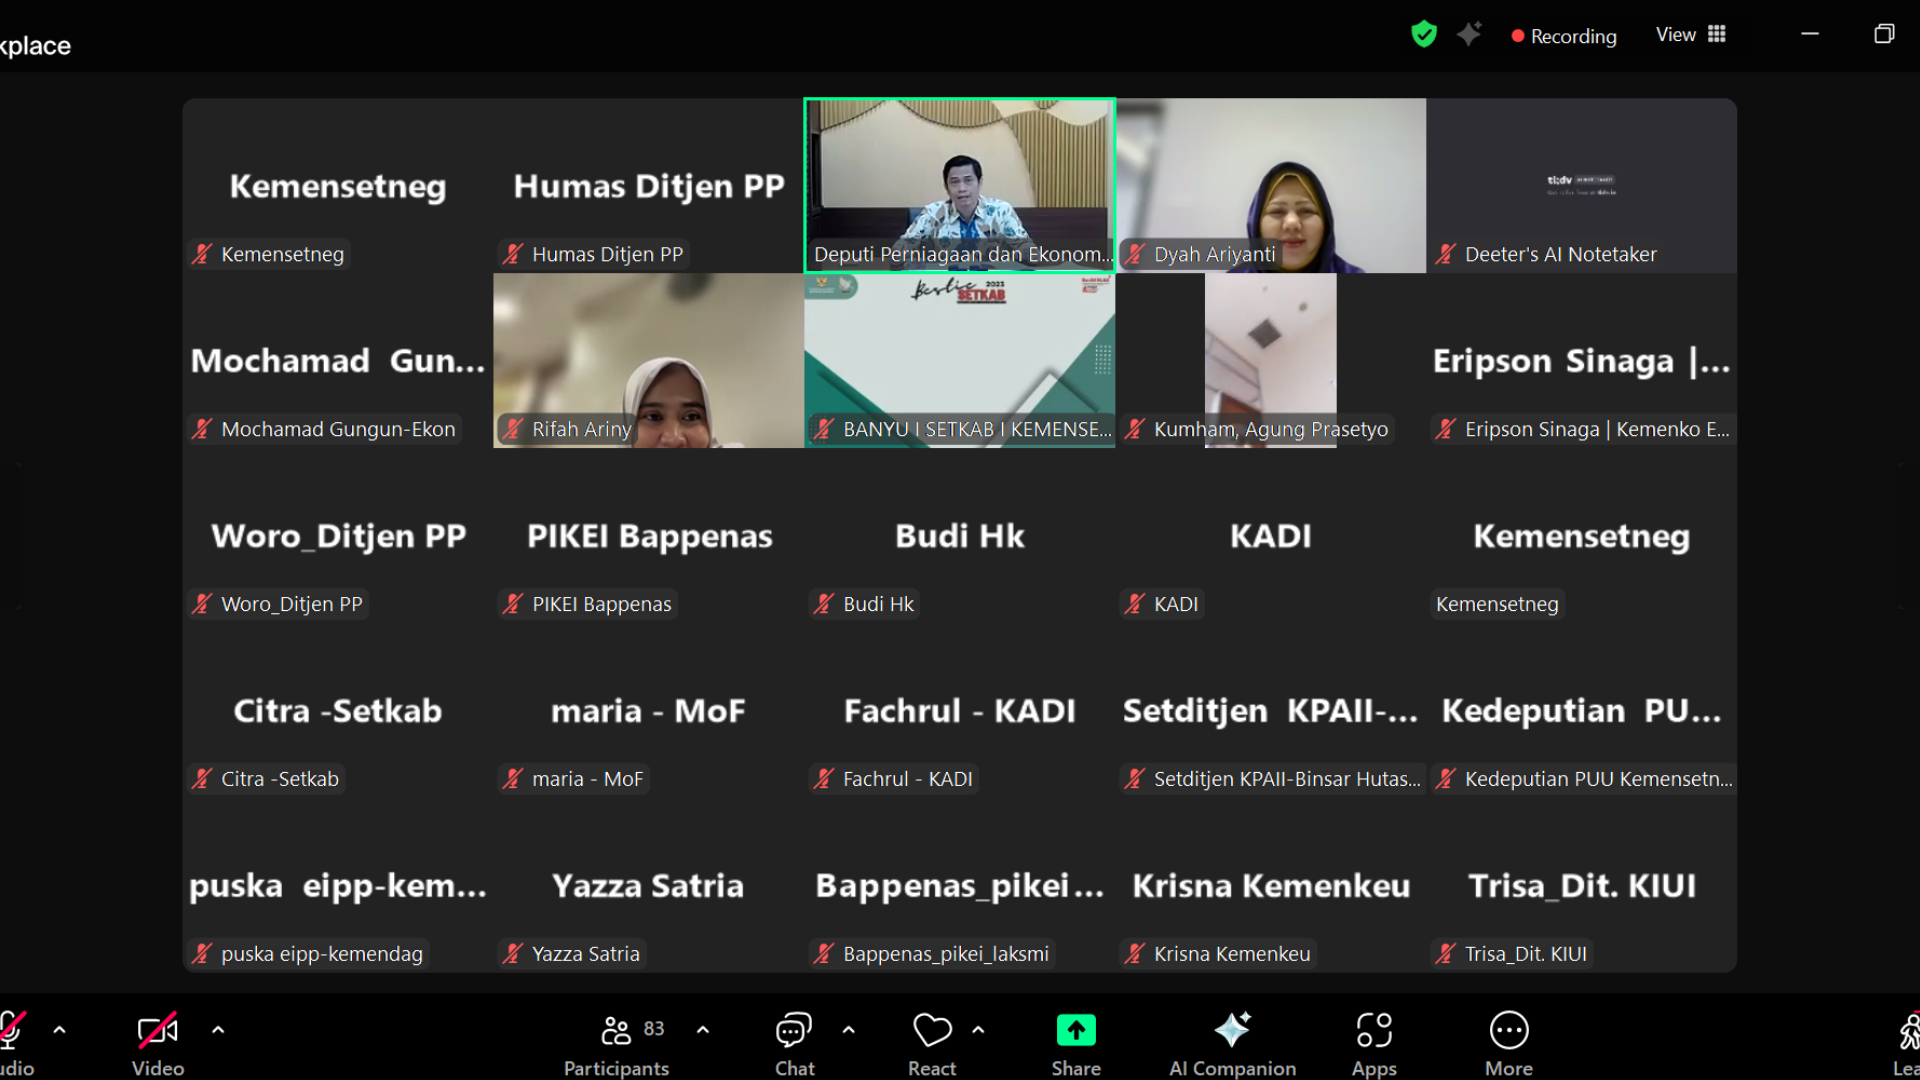Screen dimensions: 1920x1080
Task: Open the More options menu
Action: [x=1508, y=1045]
